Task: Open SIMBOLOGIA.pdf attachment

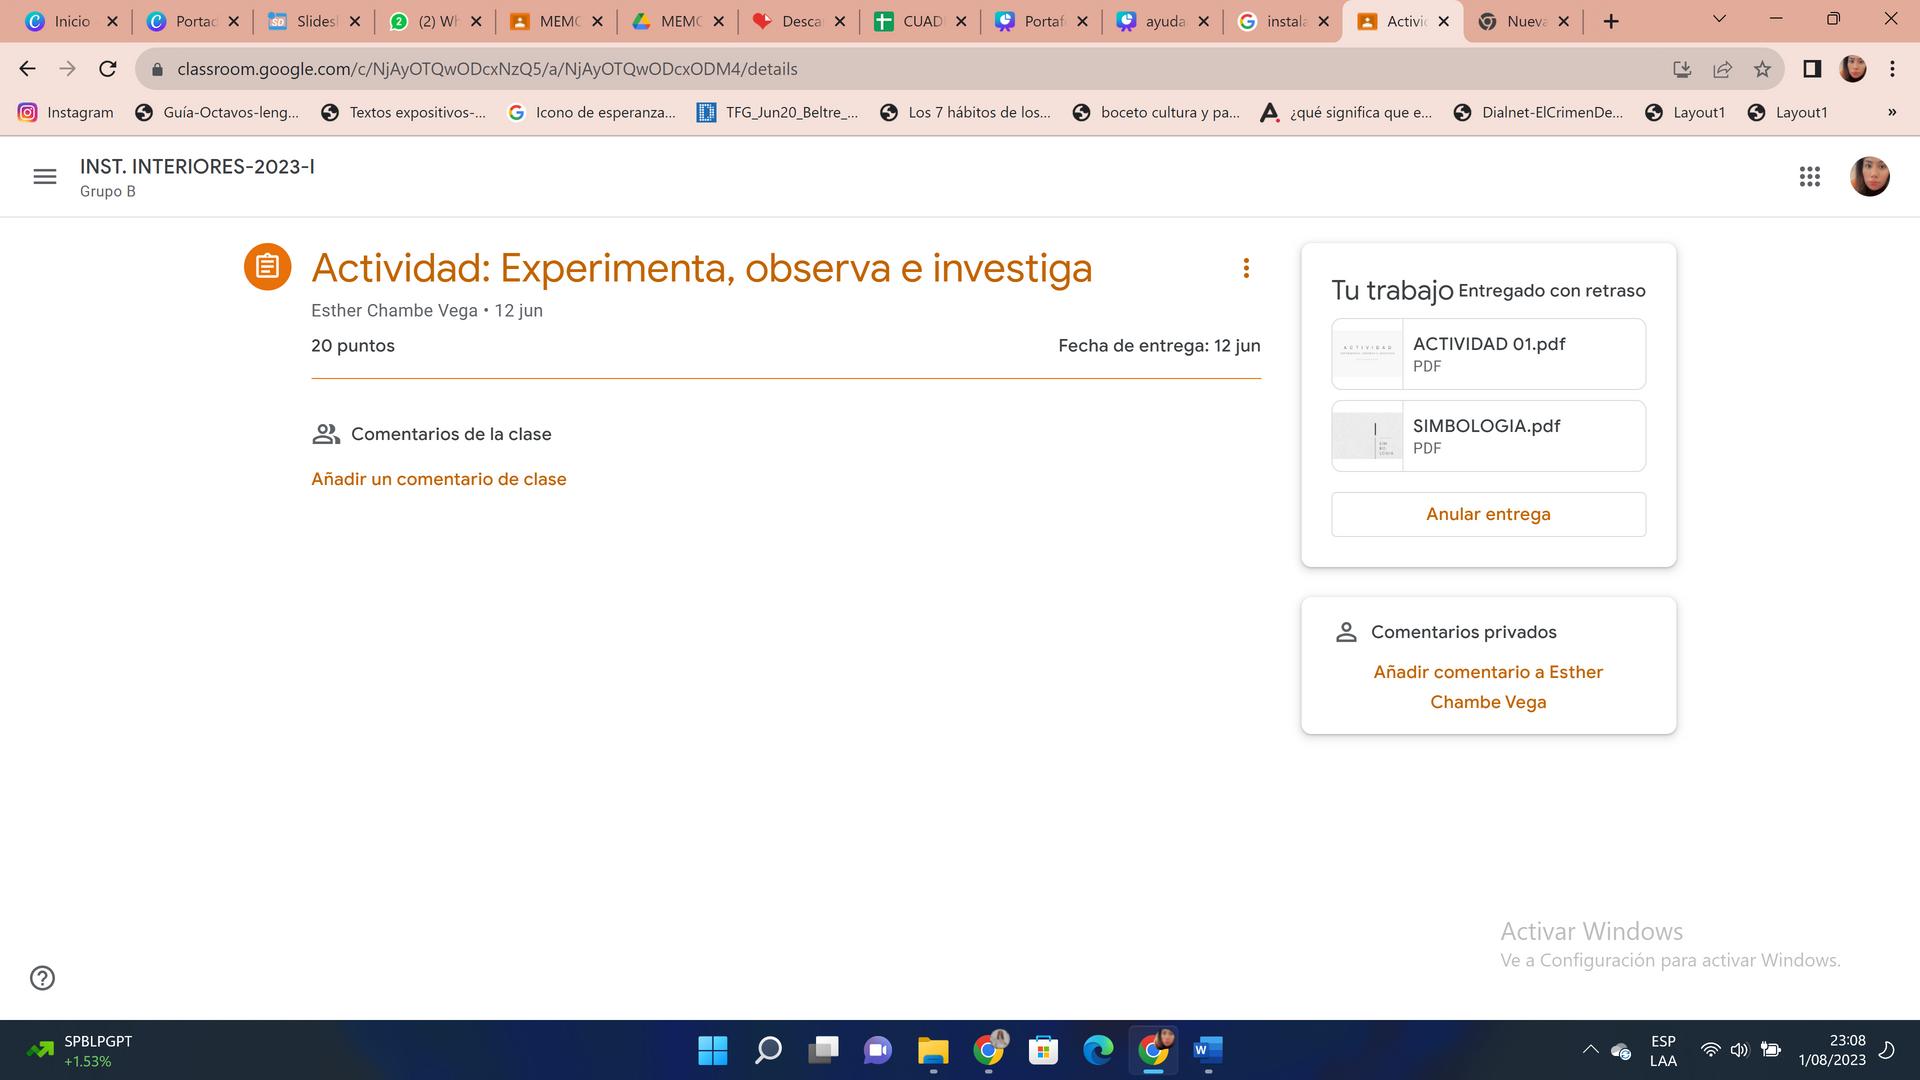Action: 1487,436
